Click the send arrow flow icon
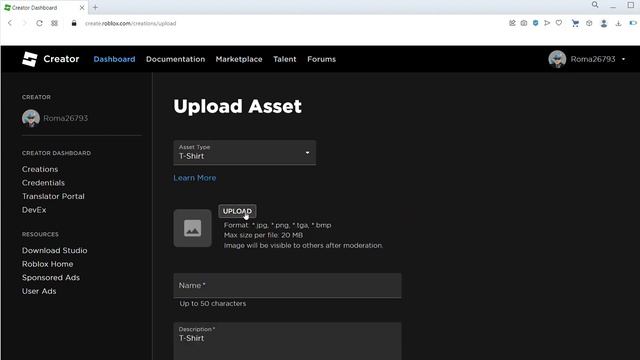640x360 pixels. pos(547,23)
